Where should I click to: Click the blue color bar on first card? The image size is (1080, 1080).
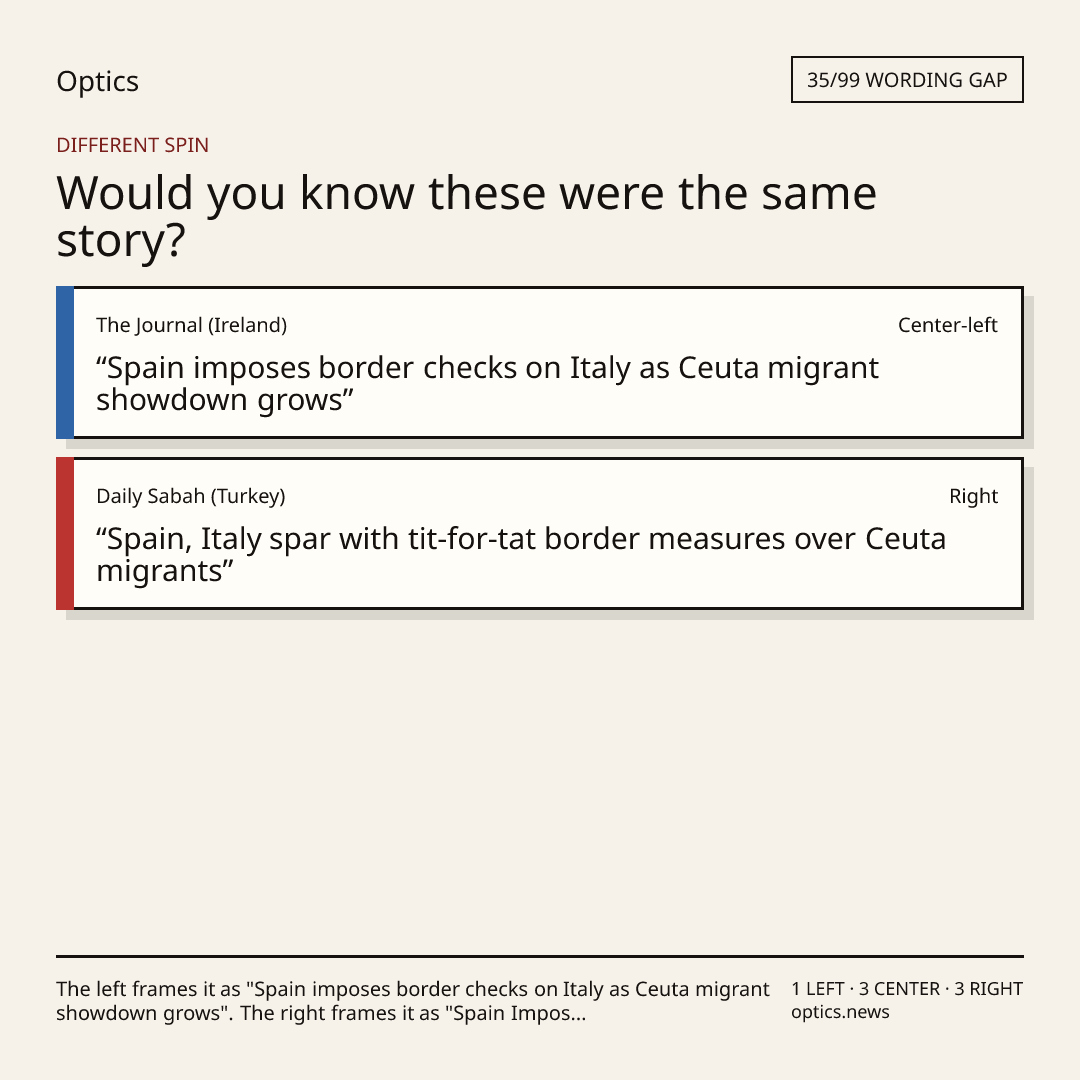65,362
